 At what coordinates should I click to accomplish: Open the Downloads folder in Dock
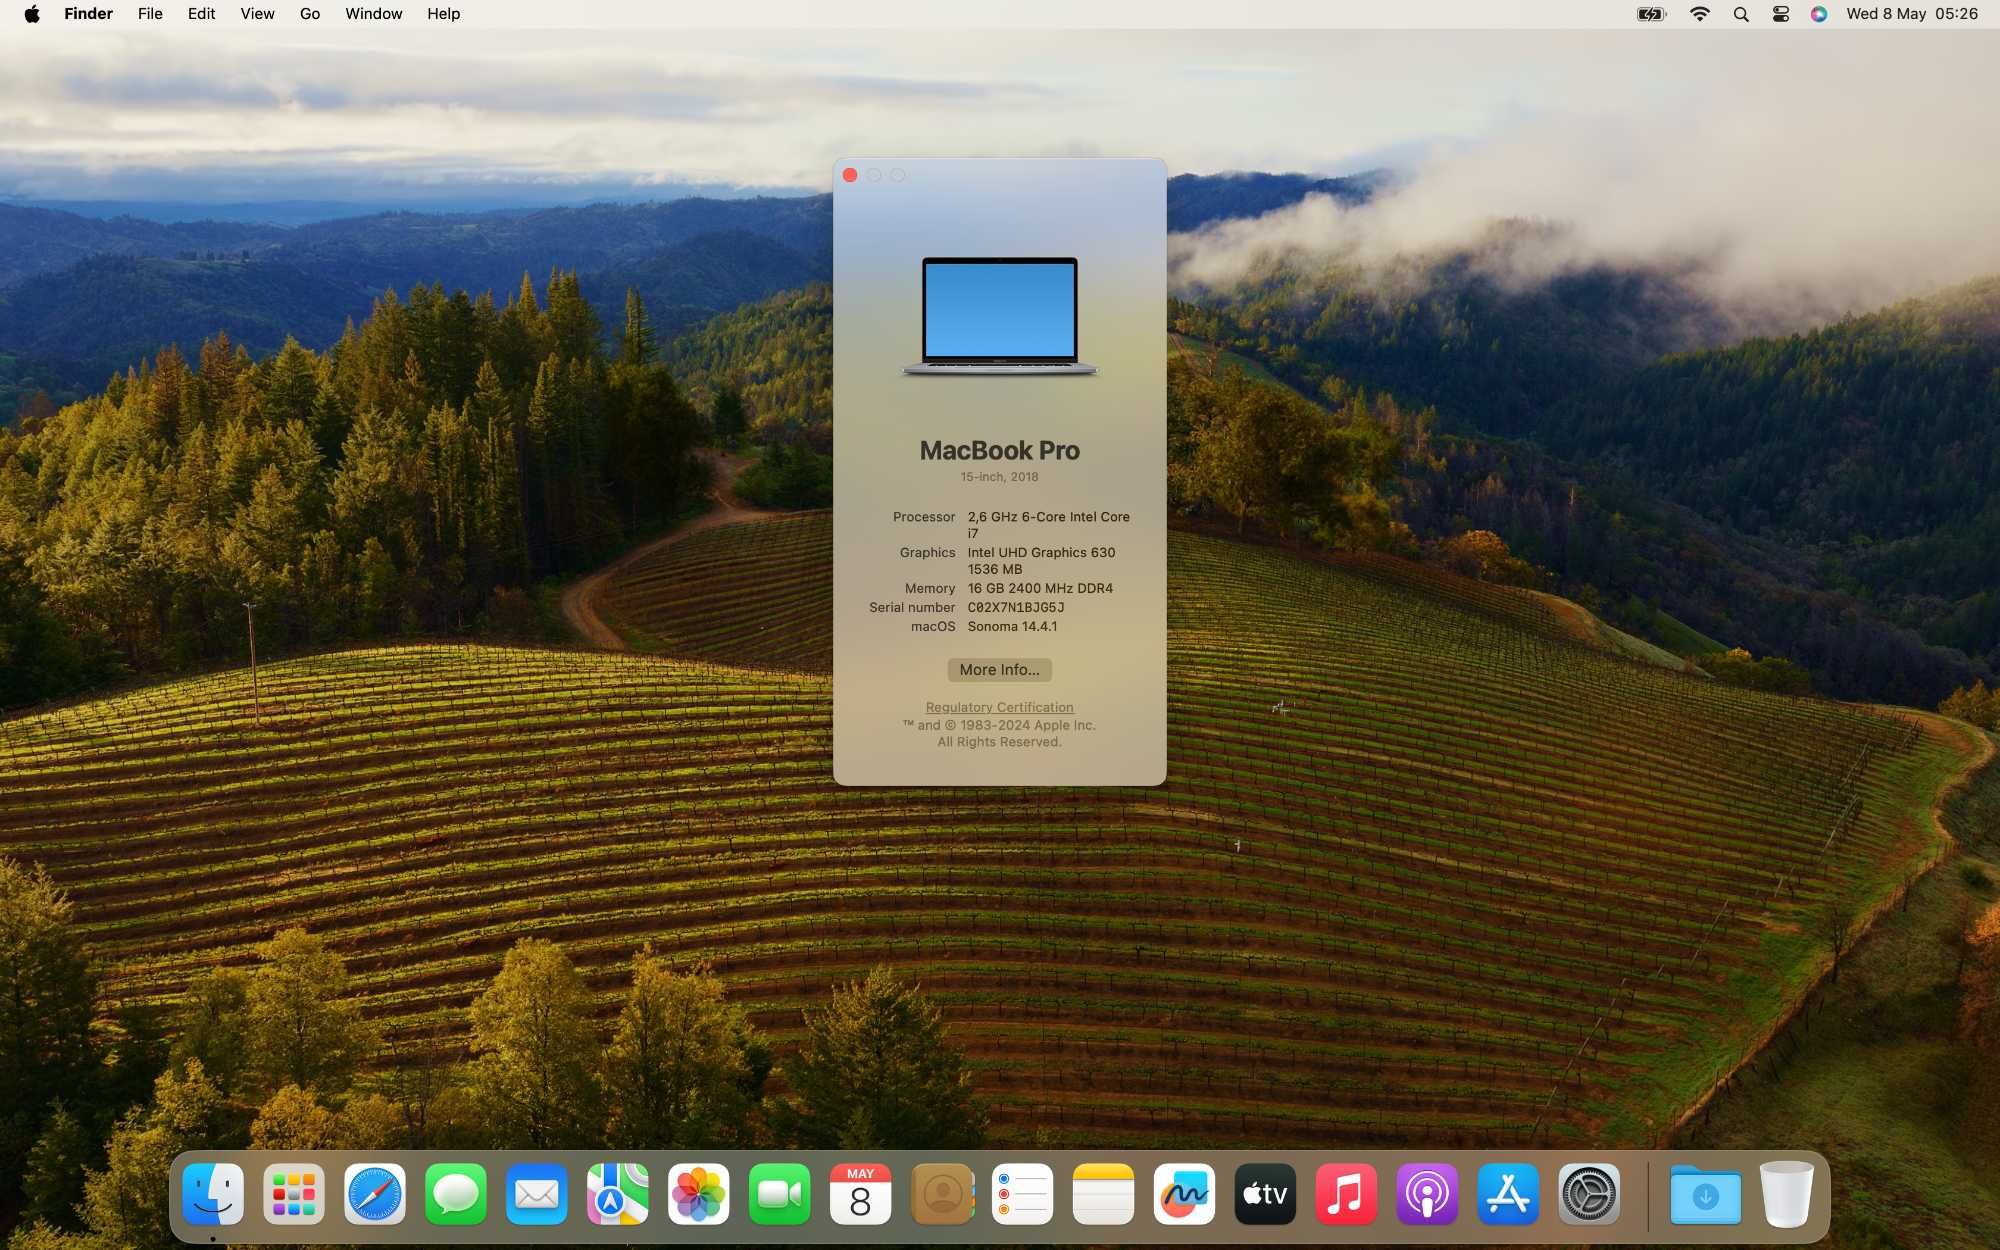1706,1194
